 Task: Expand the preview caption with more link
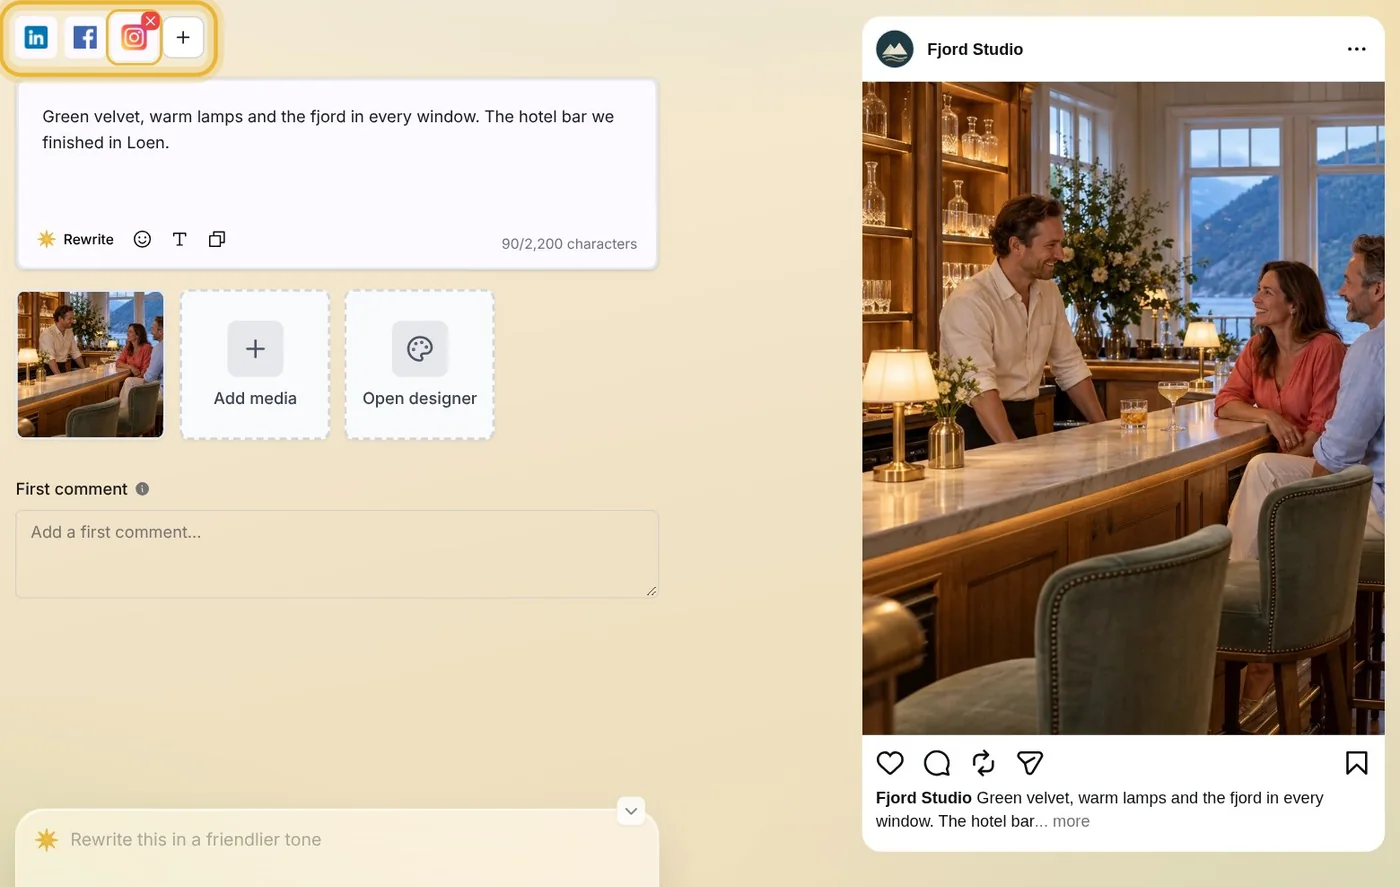click(x=1071, y=821)
